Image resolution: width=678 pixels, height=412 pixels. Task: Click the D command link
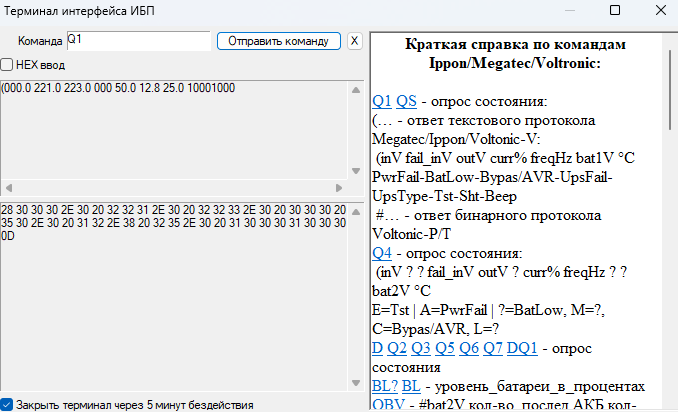[377, 348]
